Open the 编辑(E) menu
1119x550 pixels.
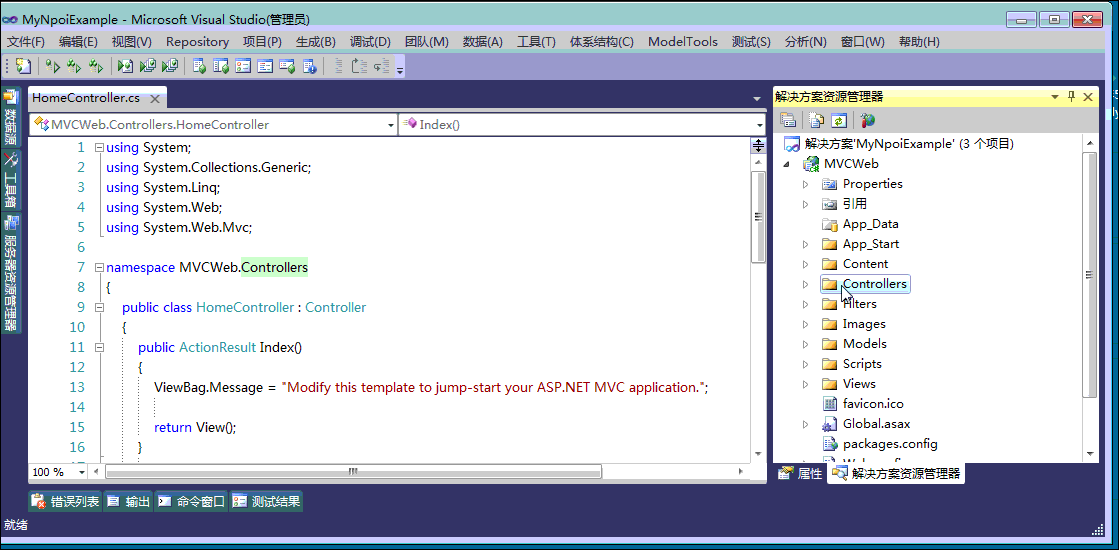coord(79,42)
